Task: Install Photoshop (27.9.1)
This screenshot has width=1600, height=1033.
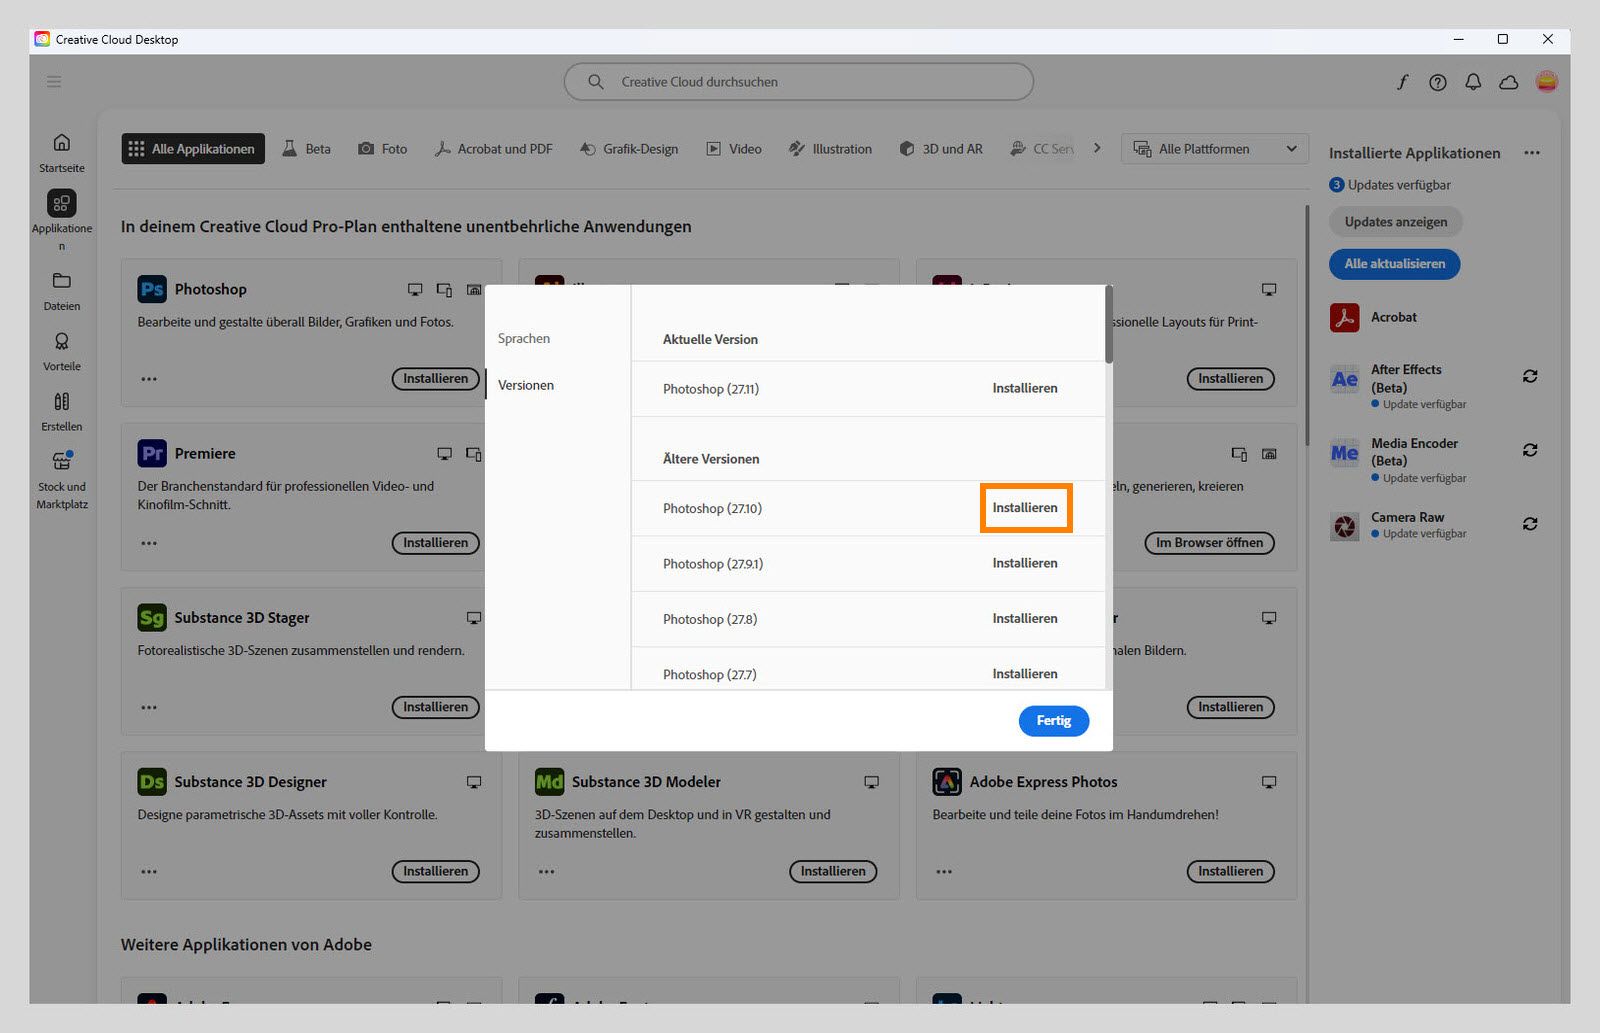Action: (1025, 563)
